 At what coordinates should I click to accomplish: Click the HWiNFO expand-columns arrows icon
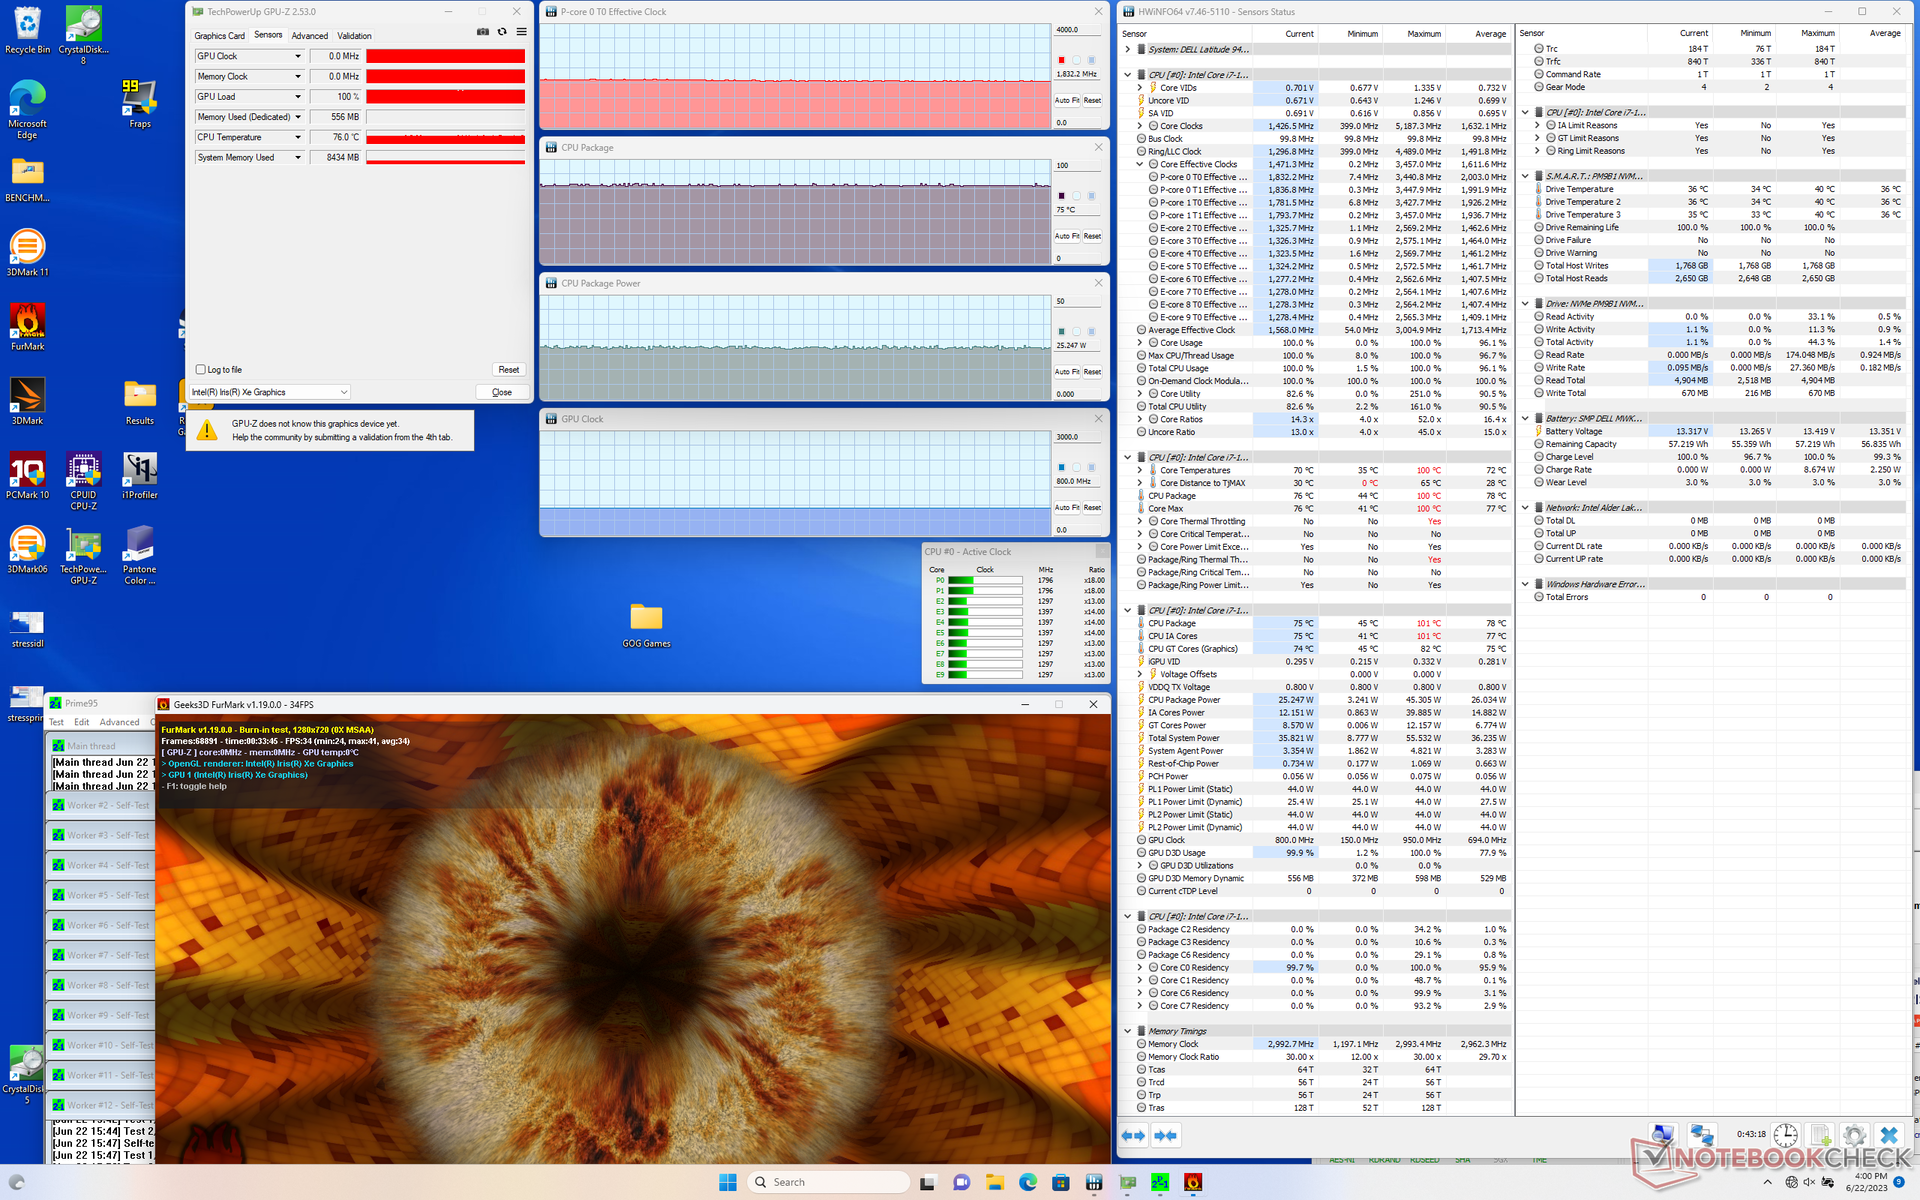[1133, 1135]
